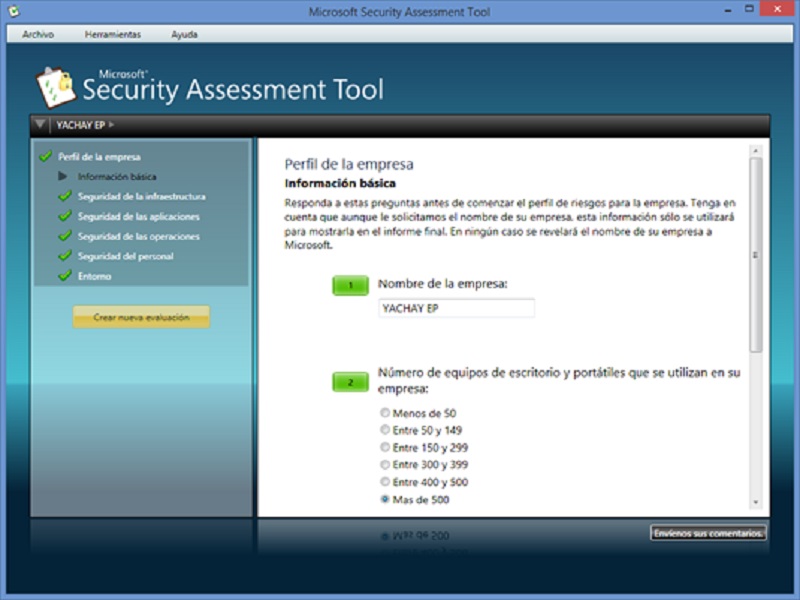Open Información básica in the sidebar
The width and height of the screenshot is (800, 600).
pyautogui.click(x=117, y=177)
